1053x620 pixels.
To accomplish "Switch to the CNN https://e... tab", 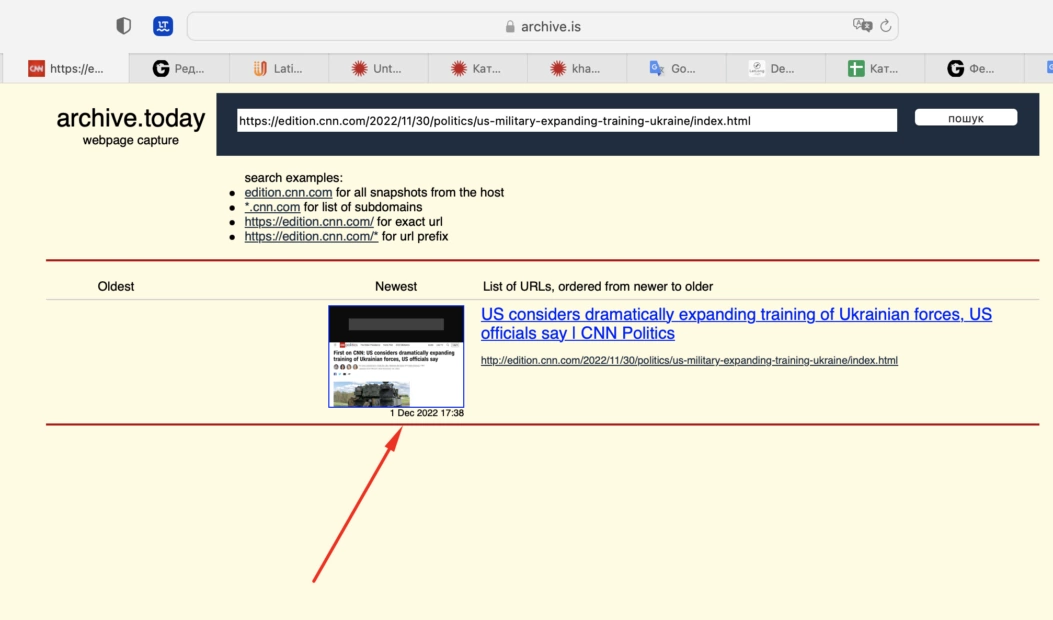I will coord(66,68).
